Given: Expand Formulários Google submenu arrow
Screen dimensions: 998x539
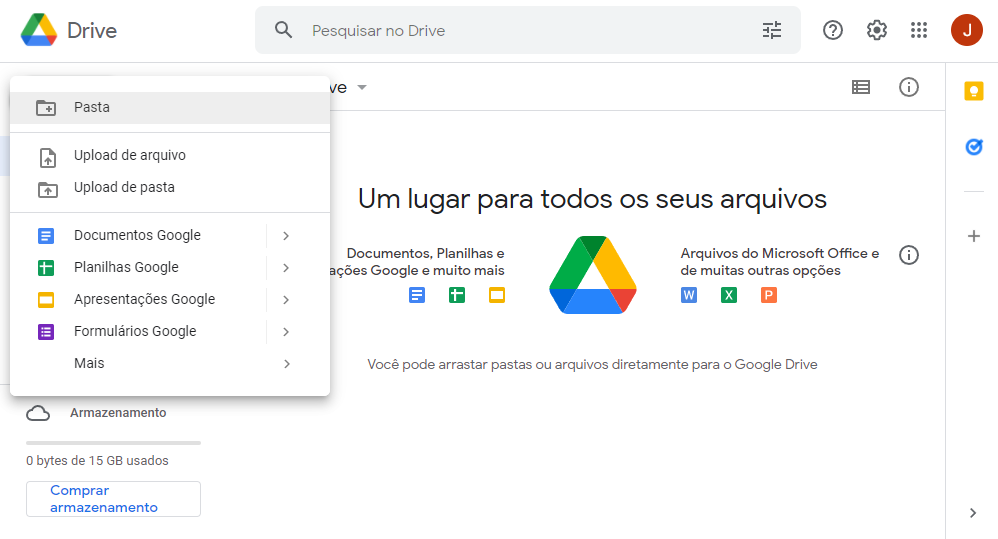Looking at the screenshot, I should pyautogui.click(x=286, y=332).
